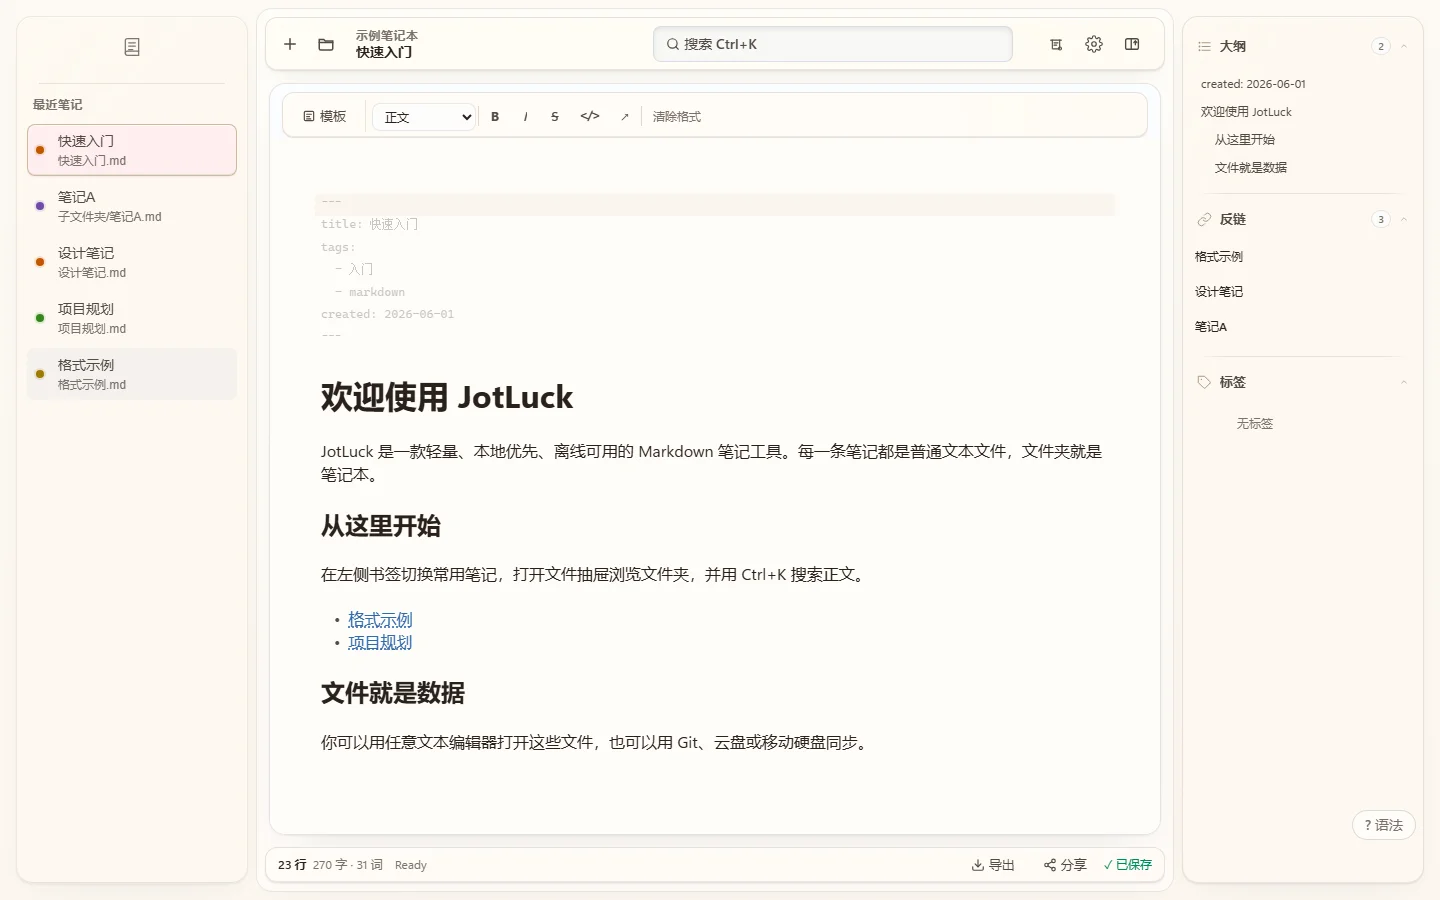The image size is (1440, 900).
Task: Click the 导出 export button
Action: (993, 865)
